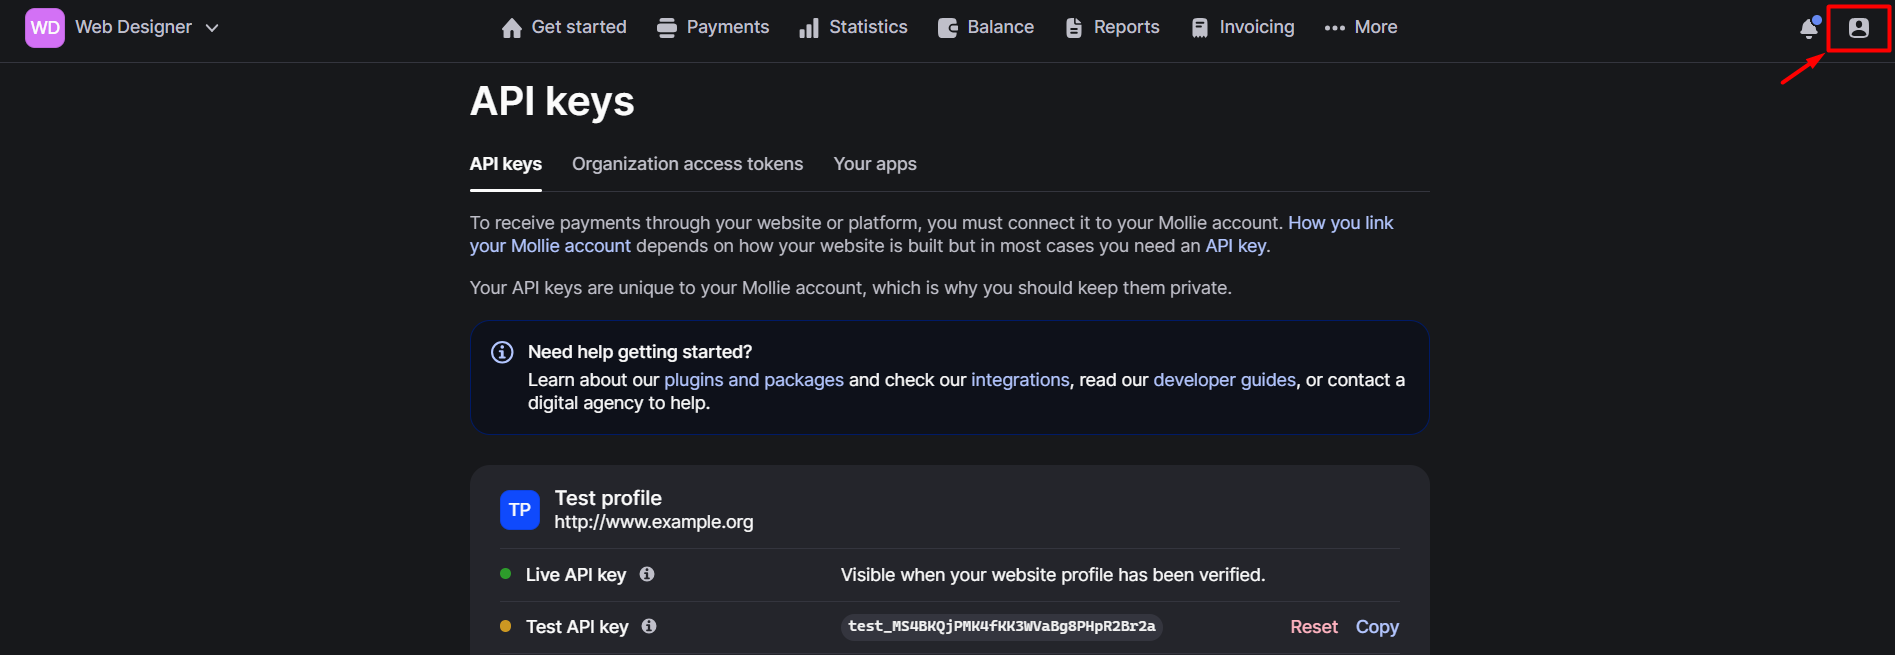Switch to Organization access tokens tab

[x=687, y=164]
